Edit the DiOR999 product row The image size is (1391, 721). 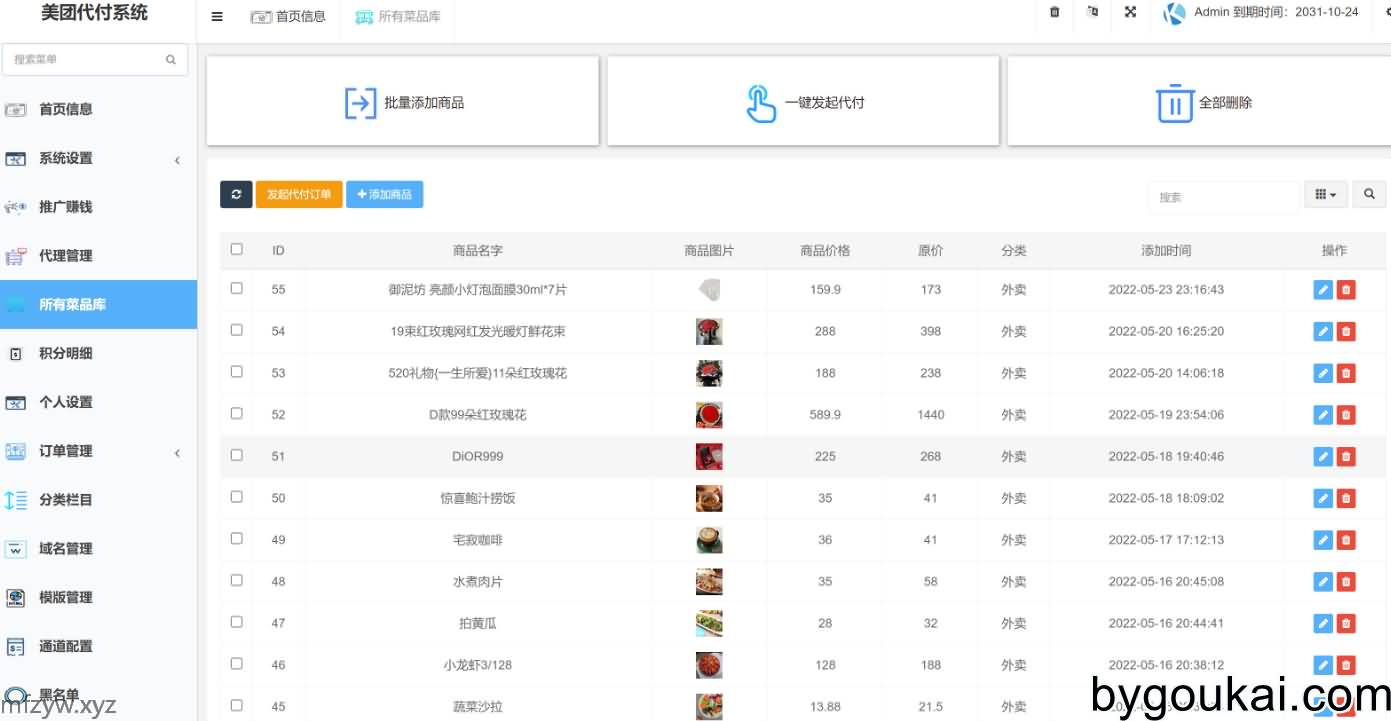tap(1322, 456)
